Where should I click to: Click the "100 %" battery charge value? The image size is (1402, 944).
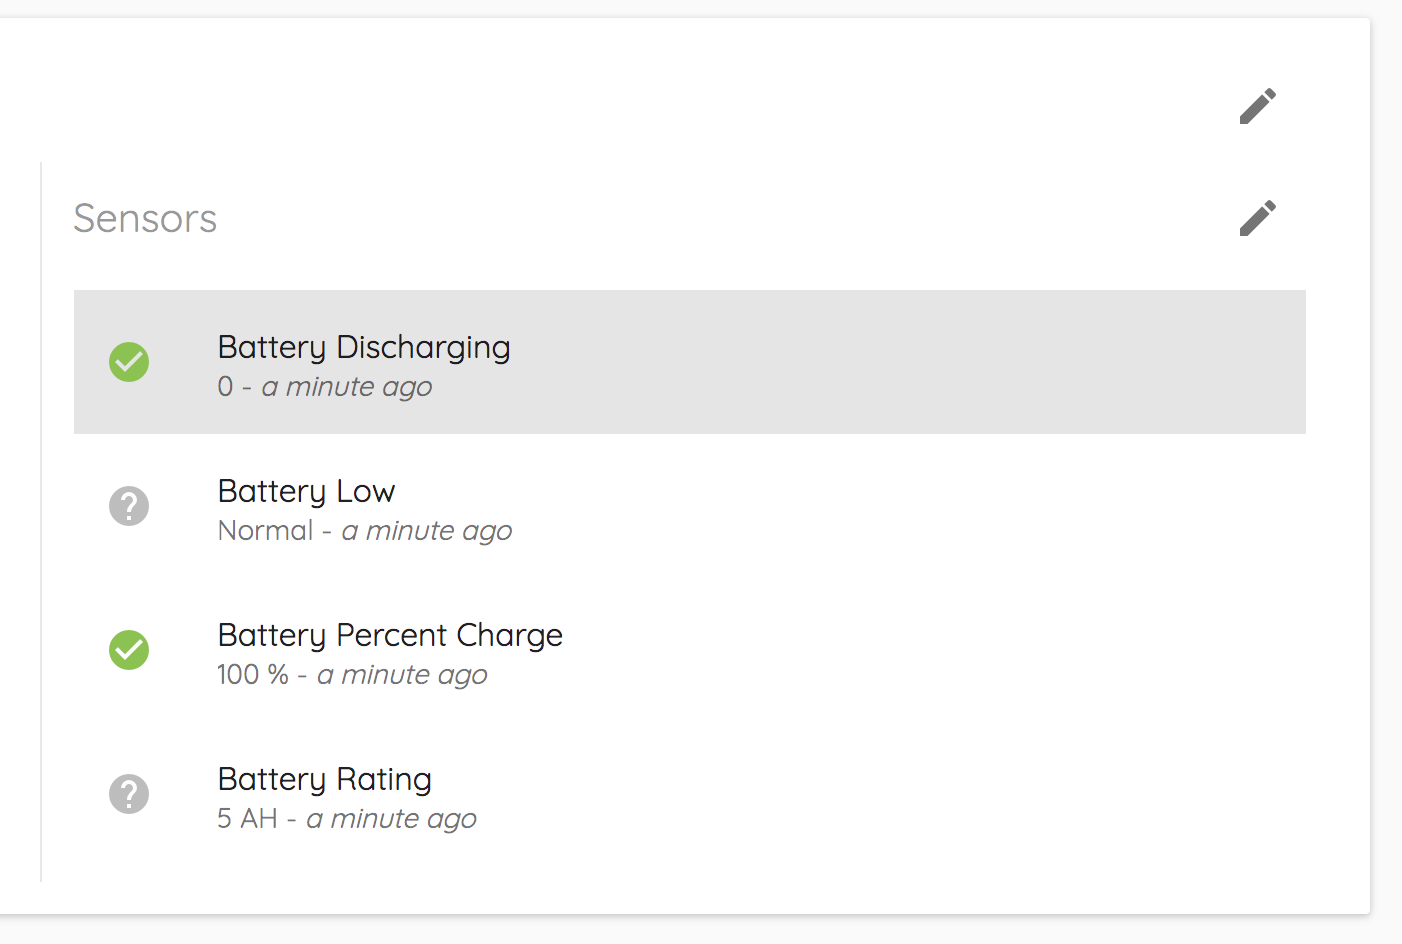(252, 675)
